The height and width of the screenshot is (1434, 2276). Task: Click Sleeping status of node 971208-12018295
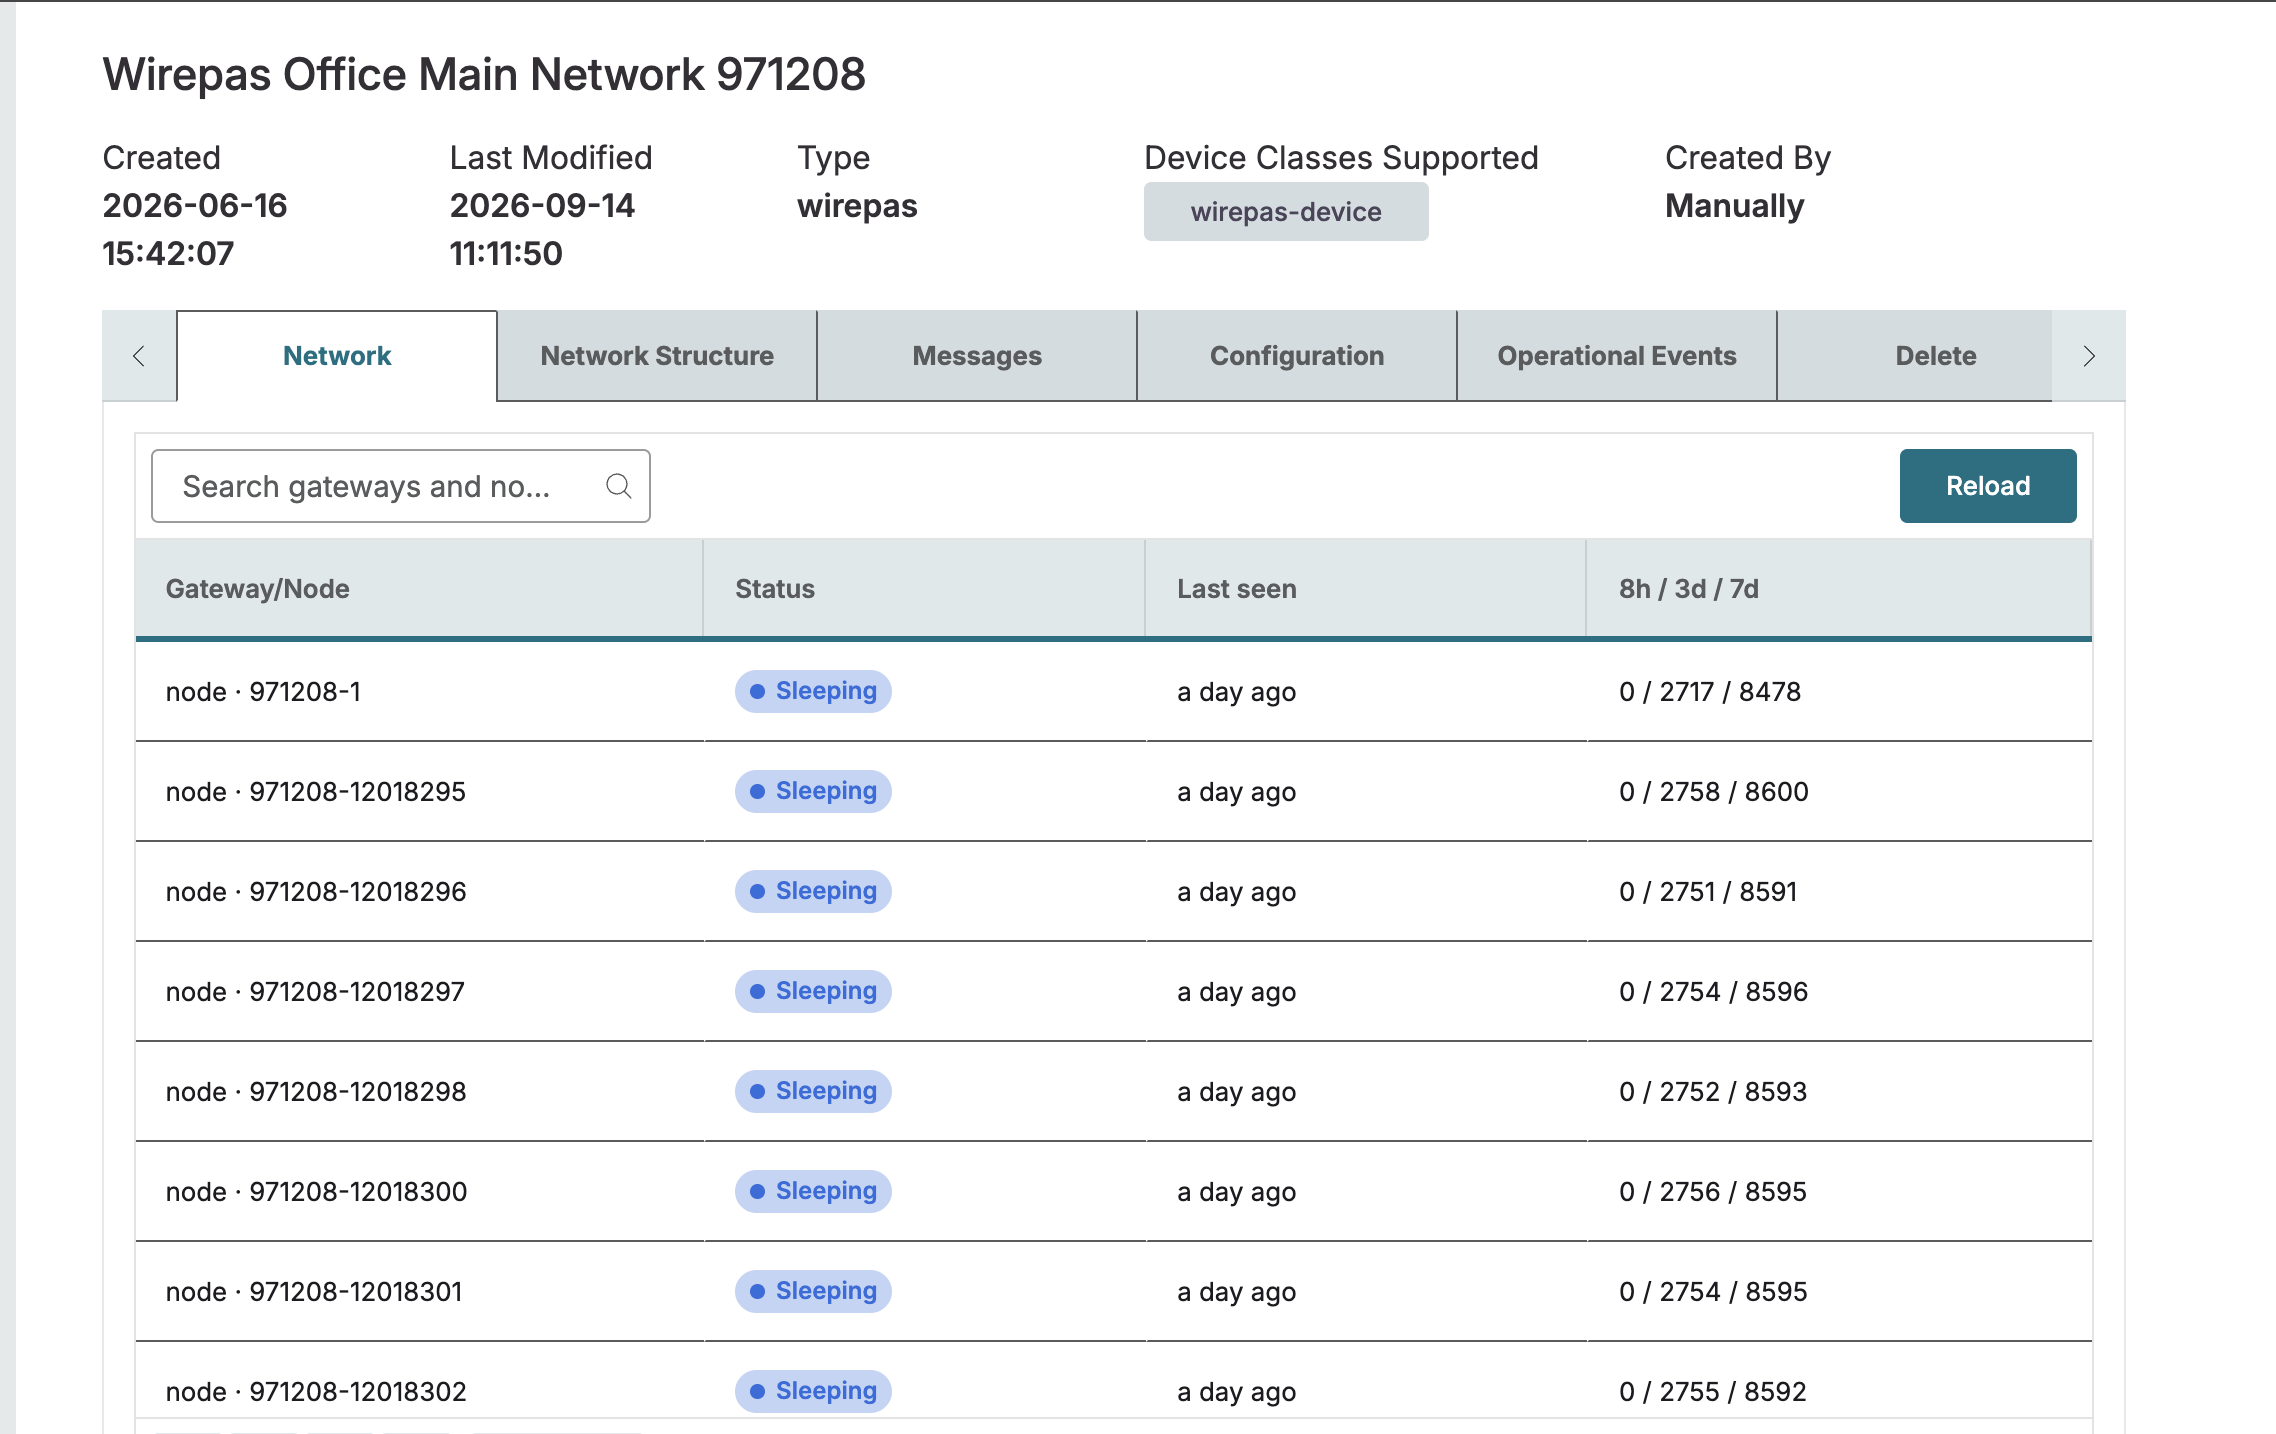point(813,792)
